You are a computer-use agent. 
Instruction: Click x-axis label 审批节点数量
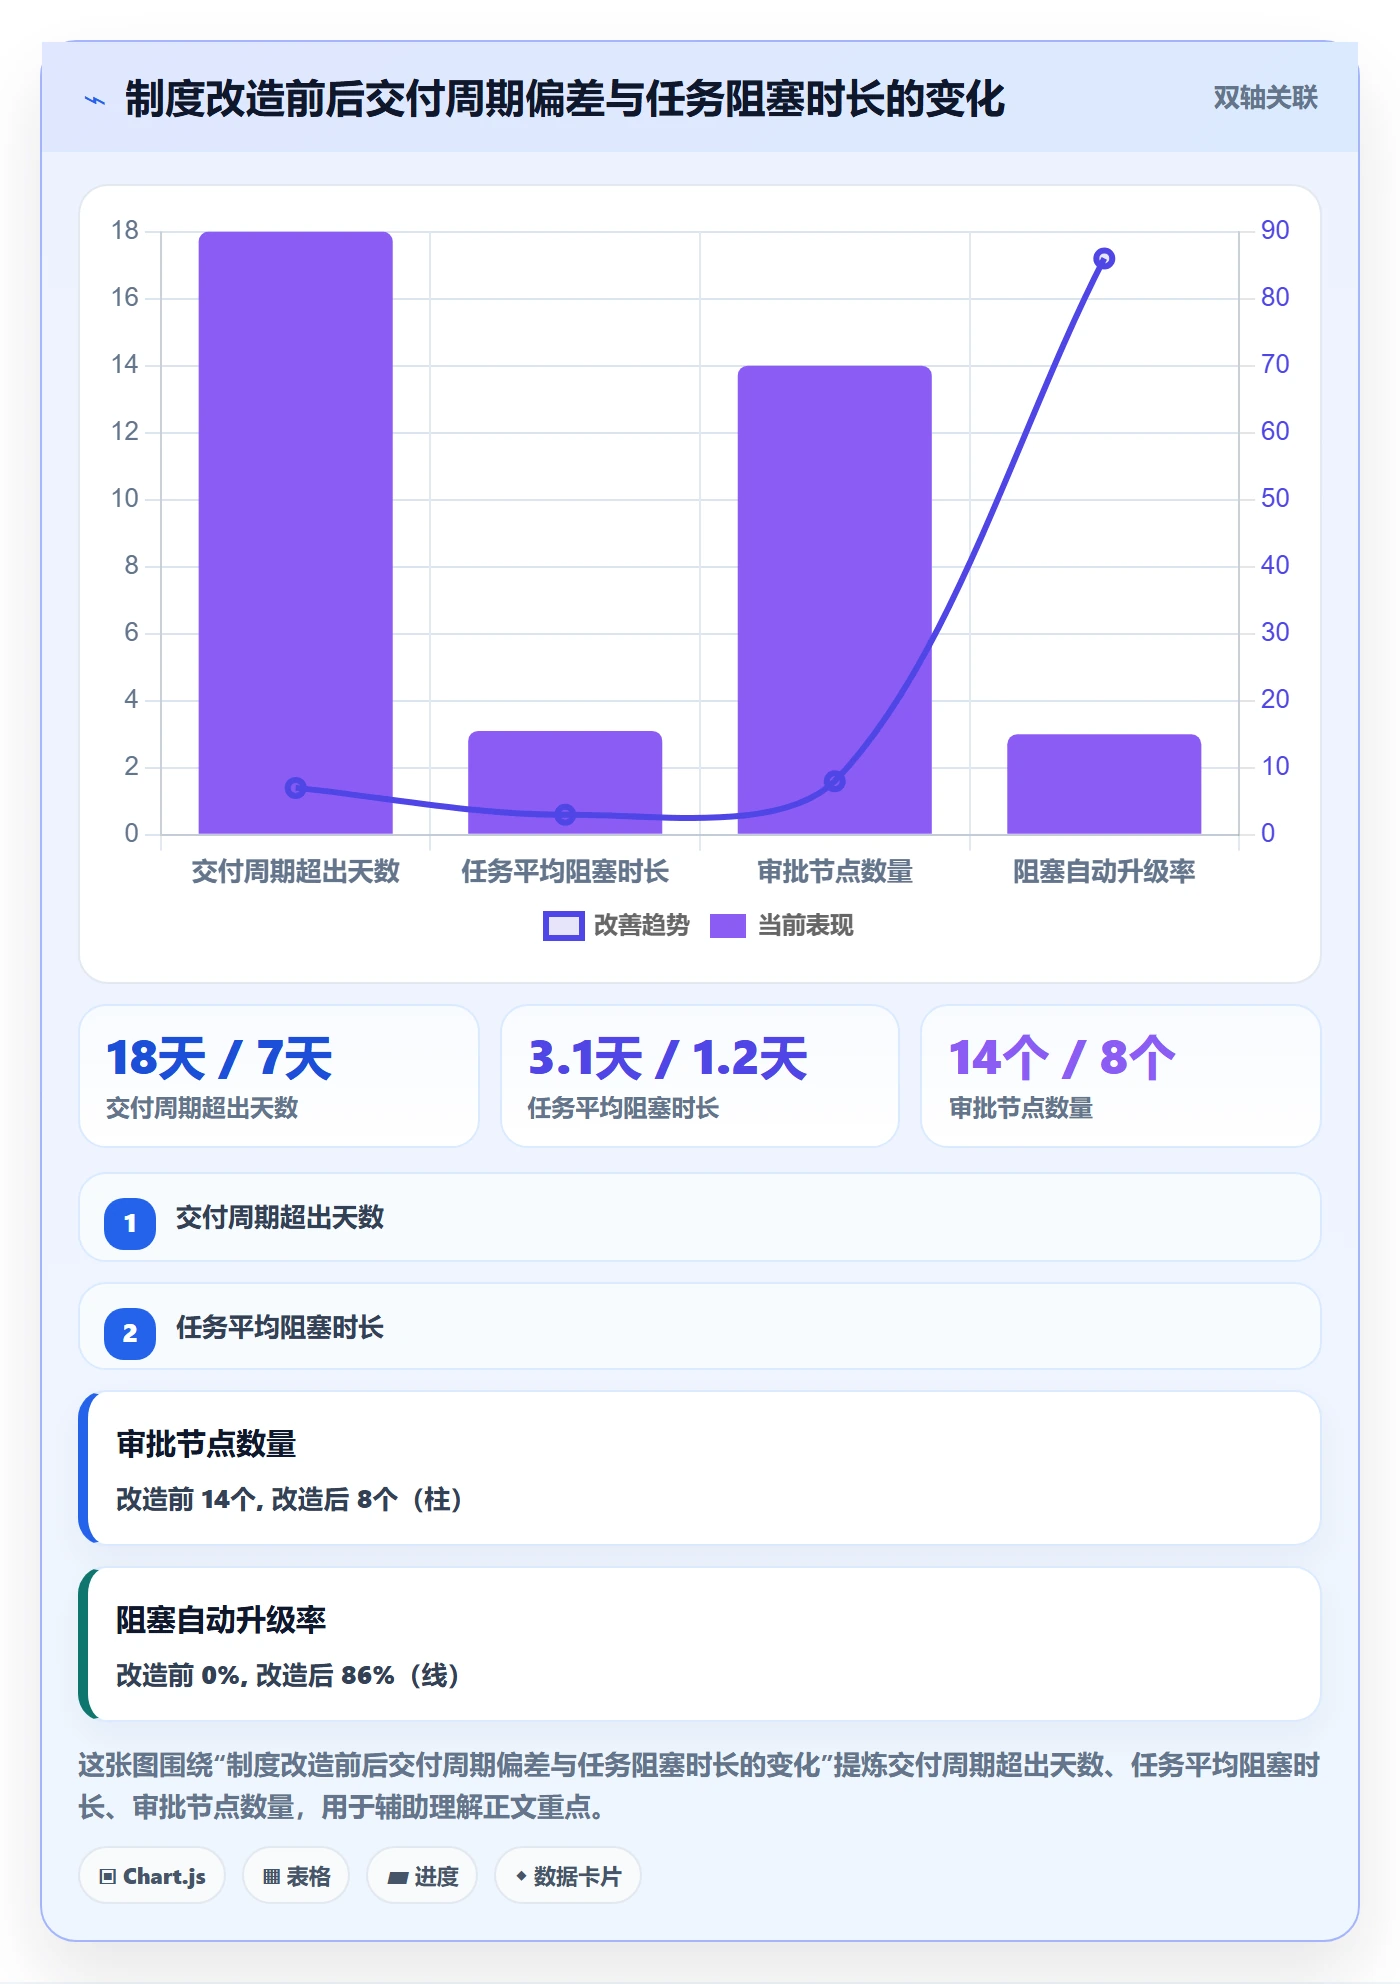(x=834, y=872)
